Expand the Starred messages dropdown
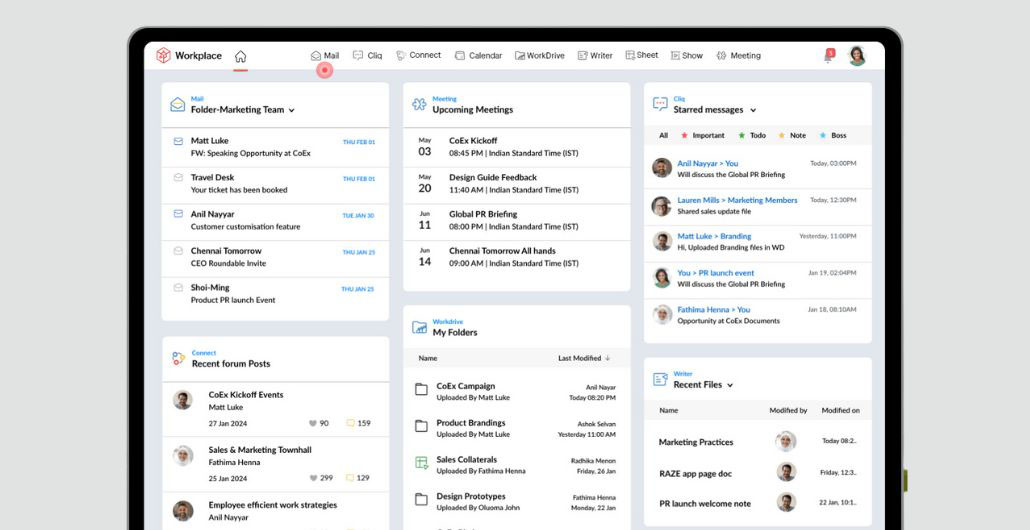The width and height of the screenshot is (1030, 530). pyautogui.click(x=753, y=110)
